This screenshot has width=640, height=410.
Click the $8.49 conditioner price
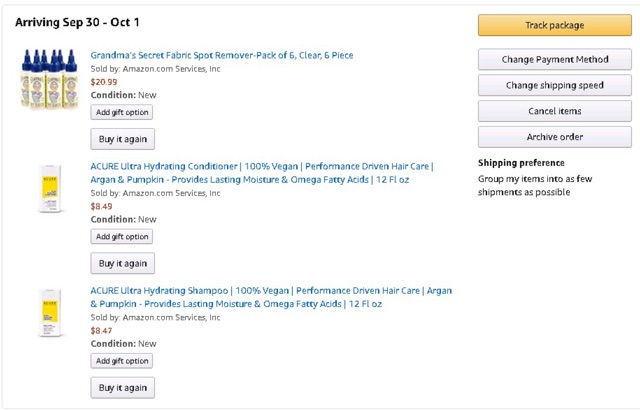pos(101,206)
